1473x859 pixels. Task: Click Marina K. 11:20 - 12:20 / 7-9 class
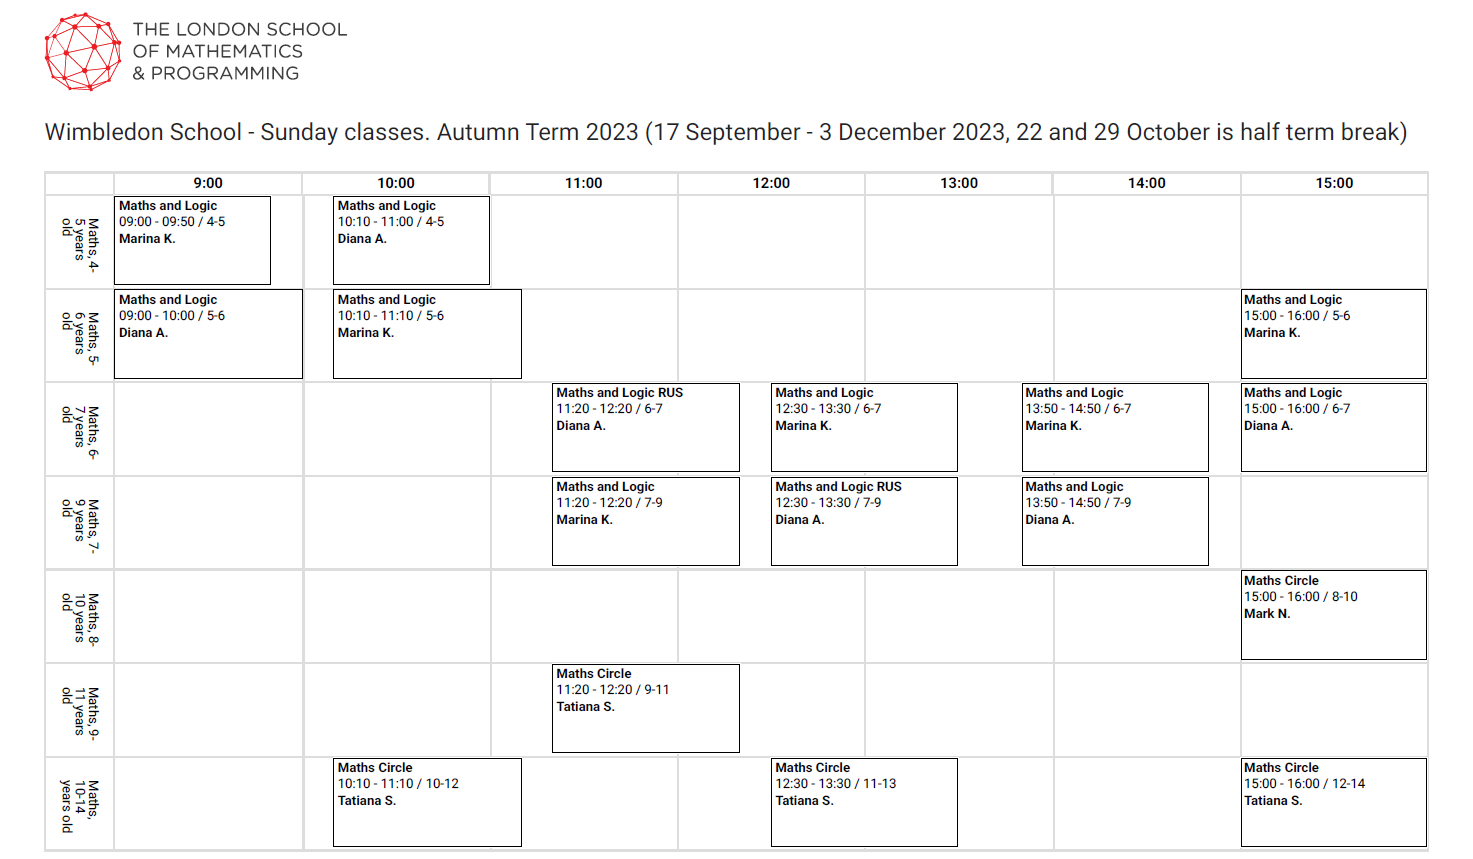click(x=646, y=521)
